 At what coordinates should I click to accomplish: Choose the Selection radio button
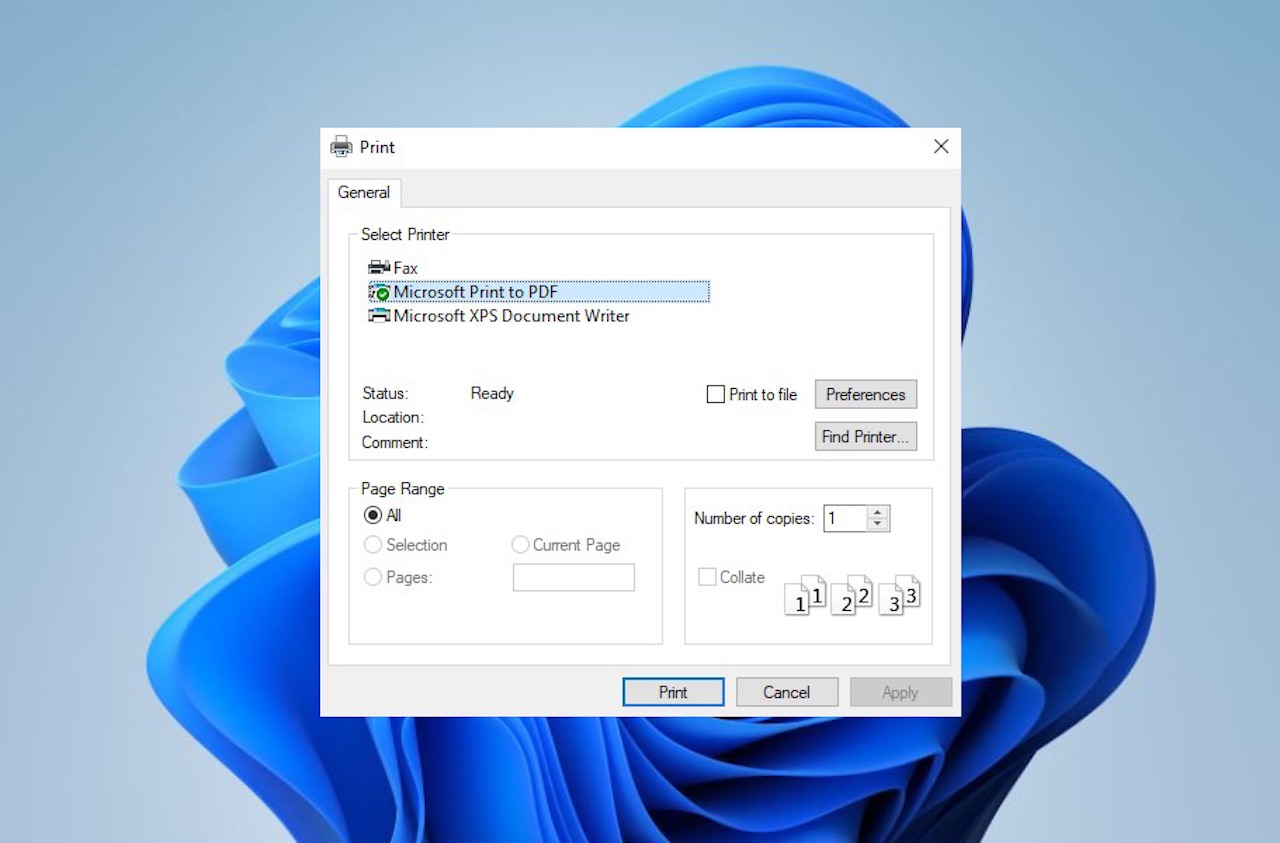point(373,545)
